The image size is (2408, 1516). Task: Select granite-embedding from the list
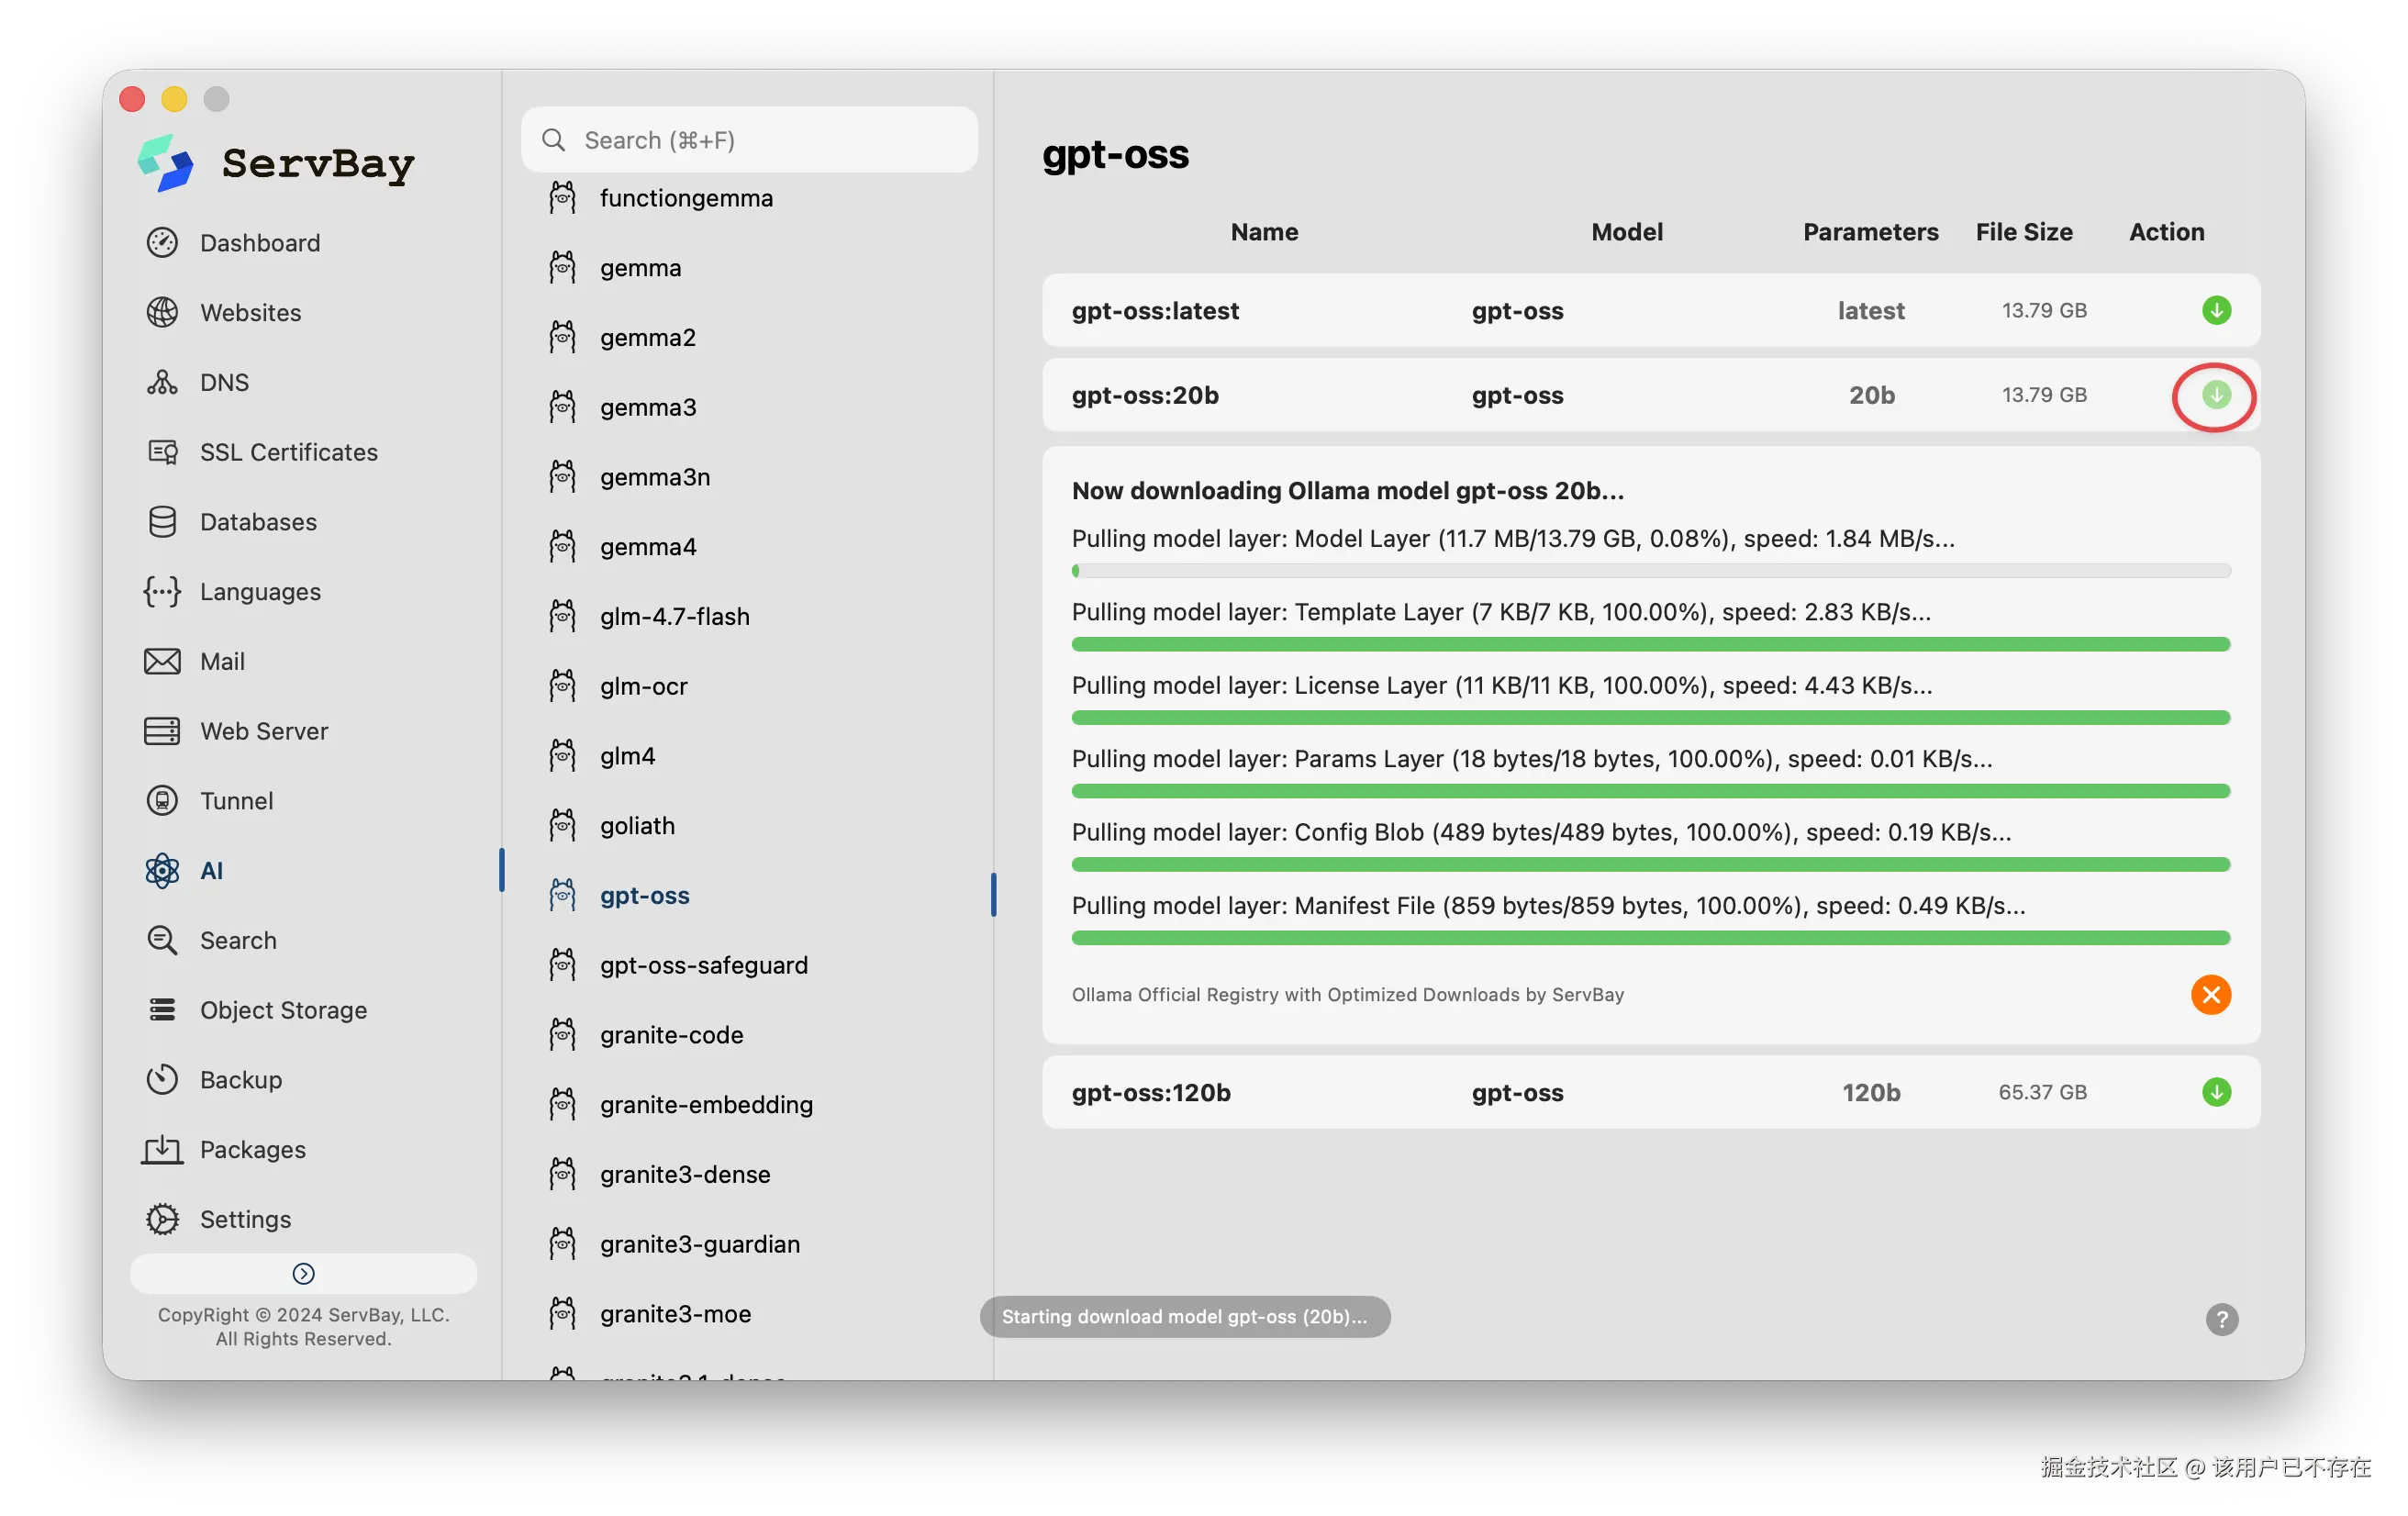pyautogui.click(x=706, y=1105)
